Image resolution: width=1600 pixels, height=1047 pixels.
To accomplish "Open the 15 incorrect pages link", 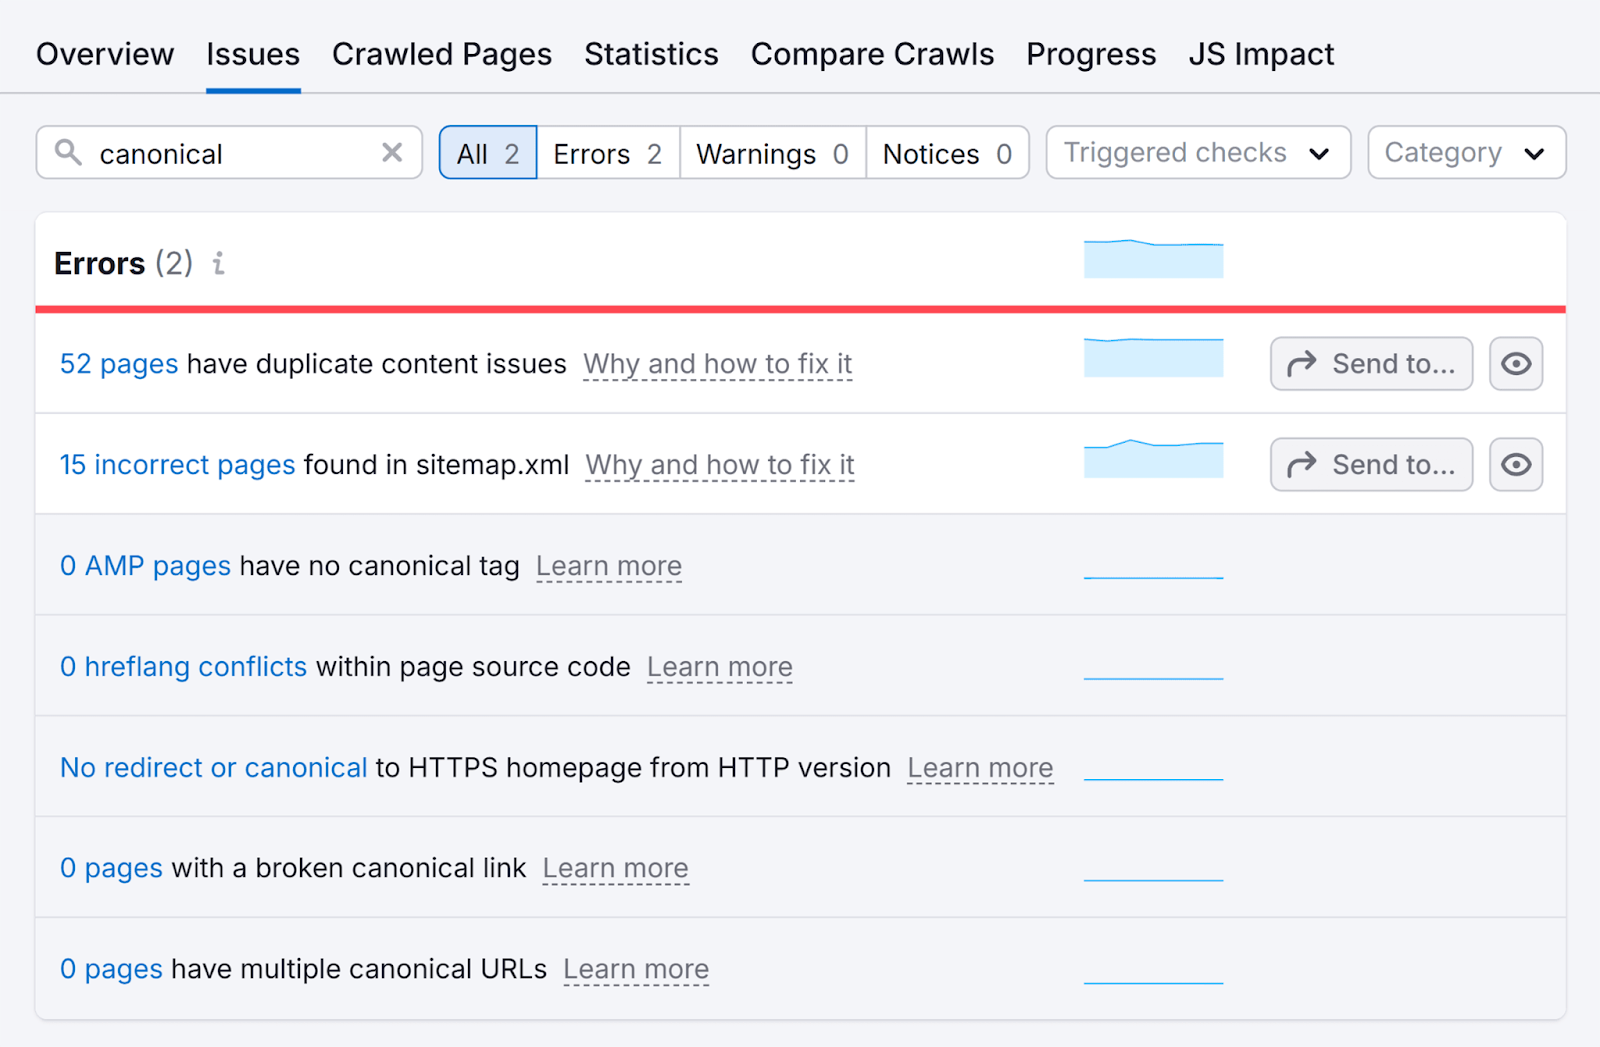I will pyautogui.click(x=176, y=464).
